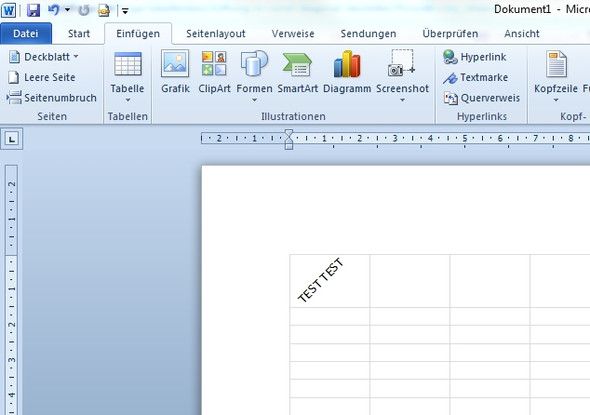590x415 pixels.
Task: Undo the last action
Action: [53, 10]
